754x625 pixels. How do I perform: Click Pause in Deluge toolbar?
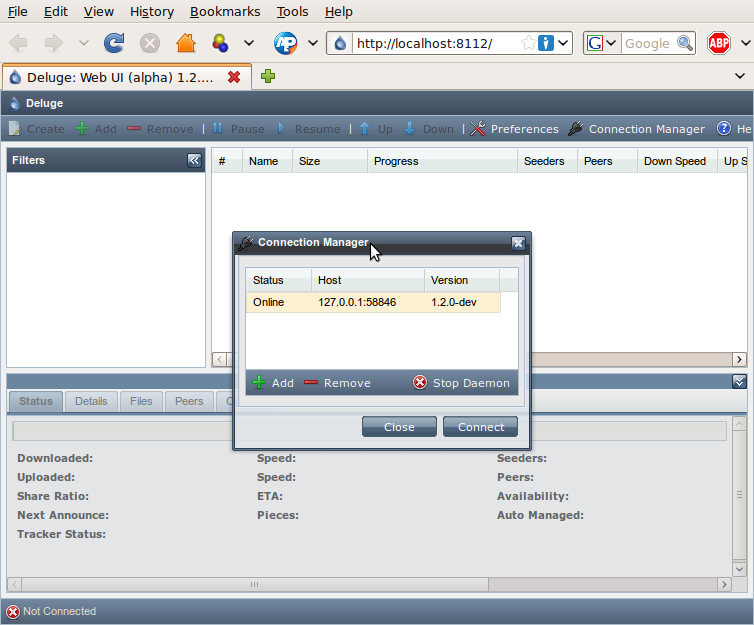(239, 129)
